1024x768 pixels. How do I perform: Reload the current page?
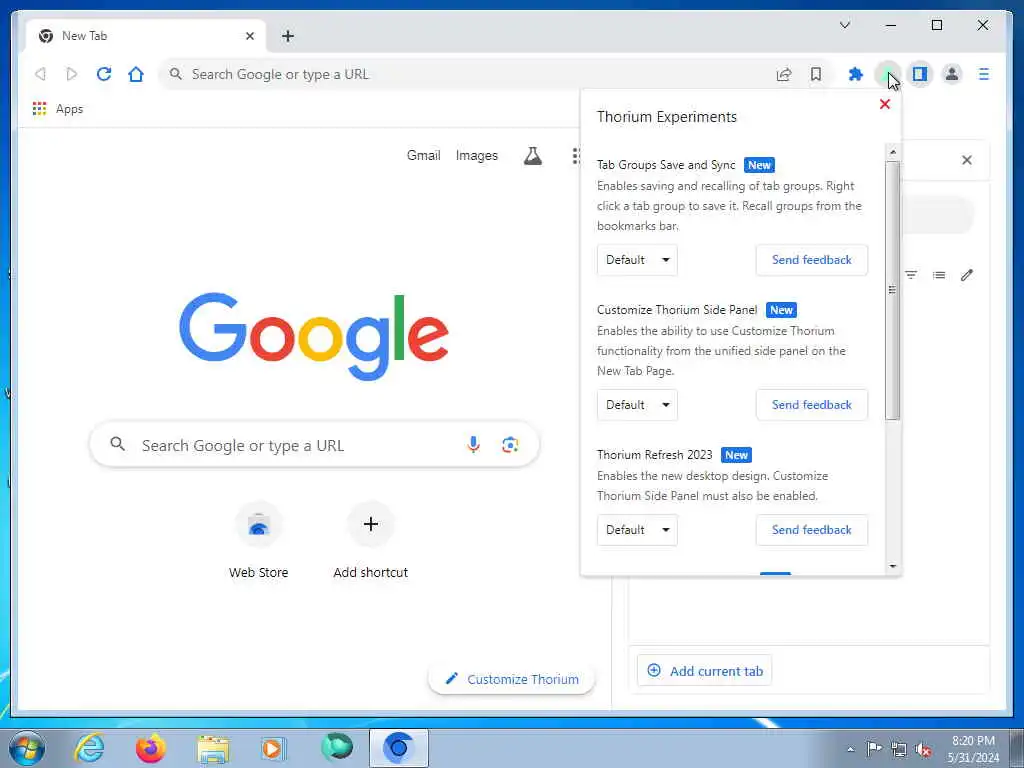(x=104, y=74)
